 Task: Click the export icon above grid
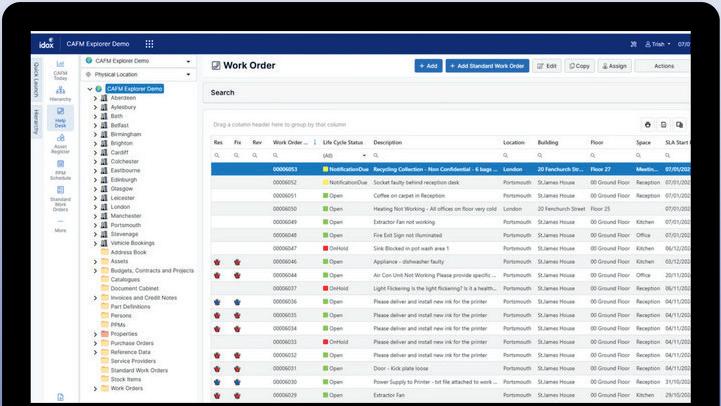click(x=664, y=125)
